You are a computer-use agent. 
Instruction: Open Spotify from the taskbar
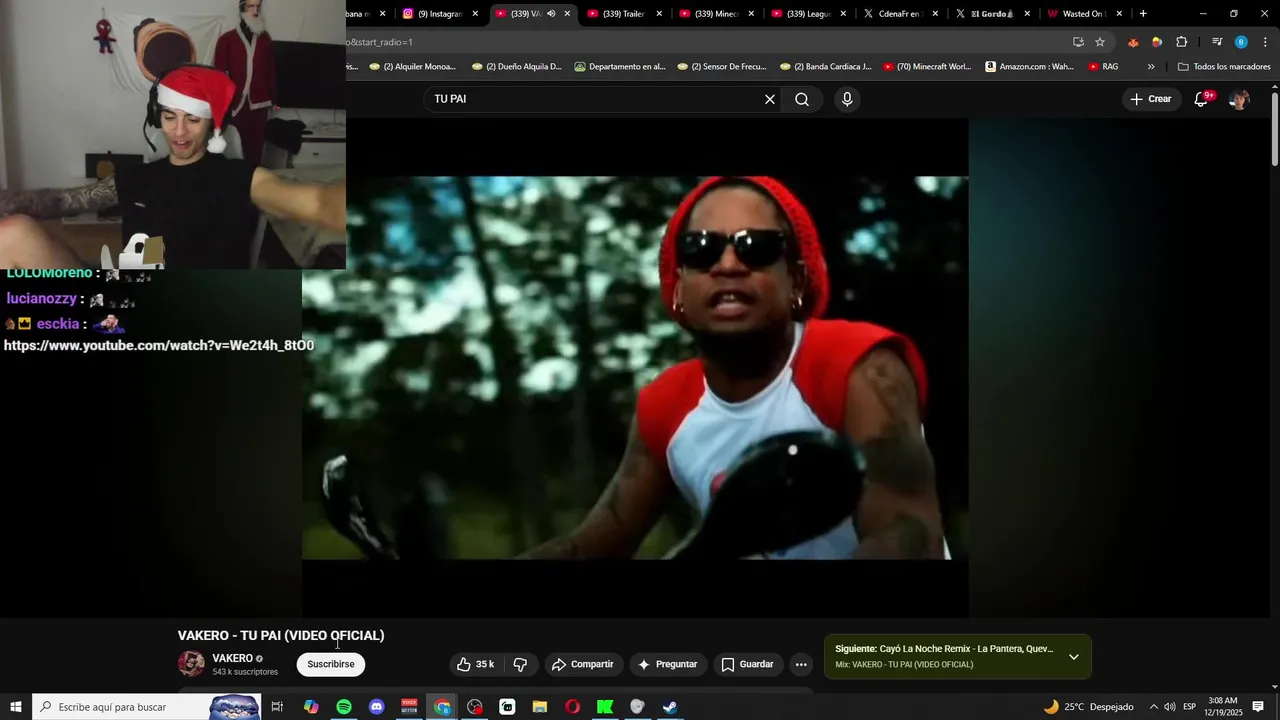[x=344, y=707]
